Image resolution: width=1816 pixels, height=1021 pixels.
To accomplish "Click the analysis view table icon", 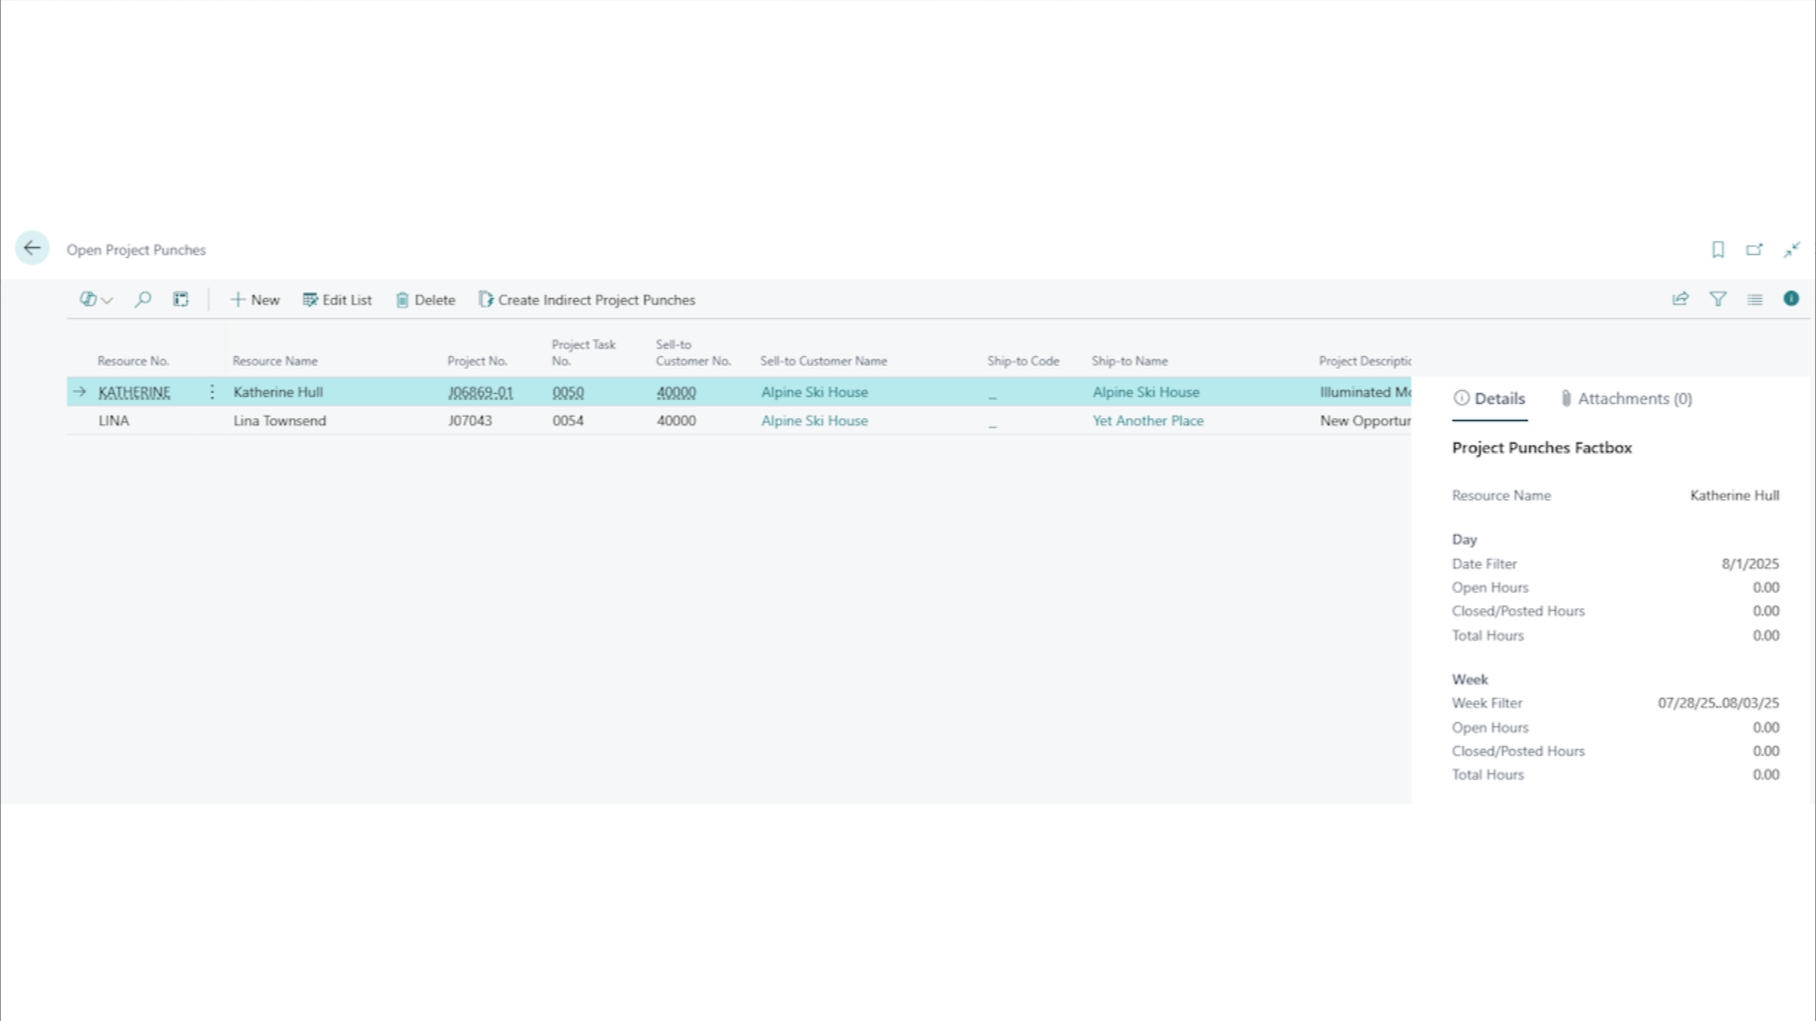I will click(181, 299).
